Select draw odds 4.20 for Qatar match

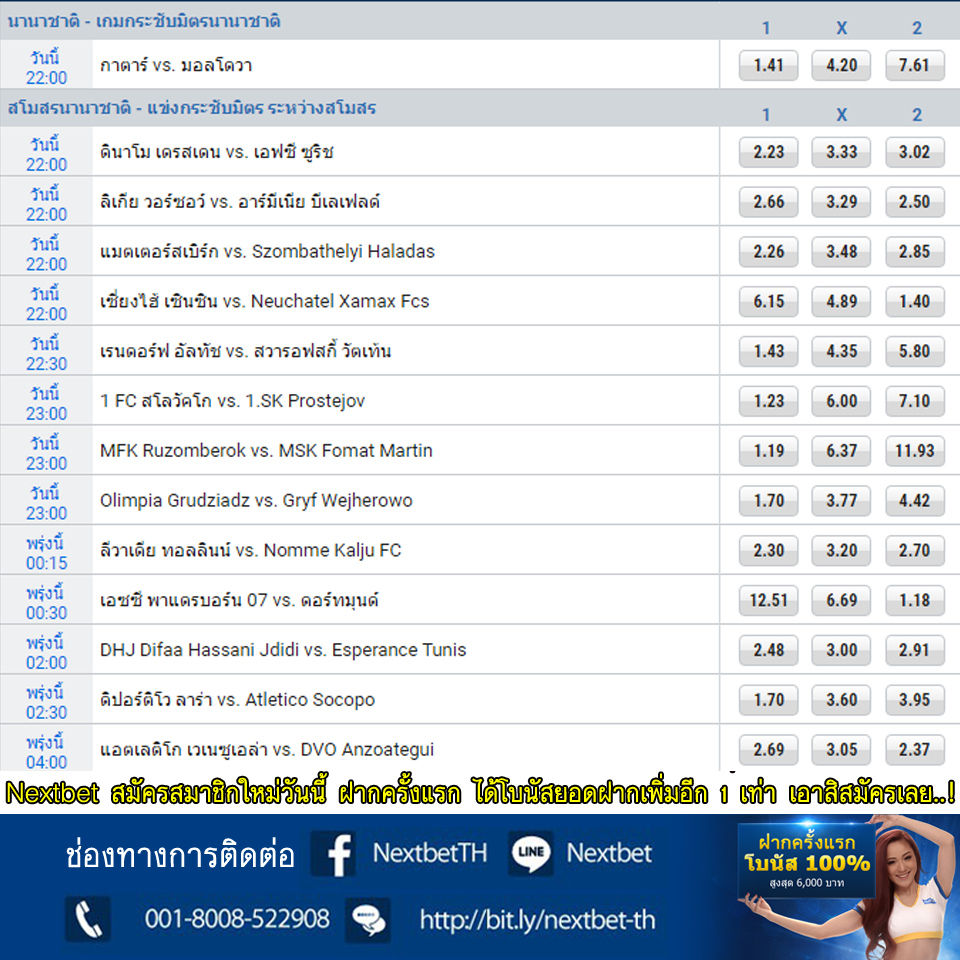(841, 65)
